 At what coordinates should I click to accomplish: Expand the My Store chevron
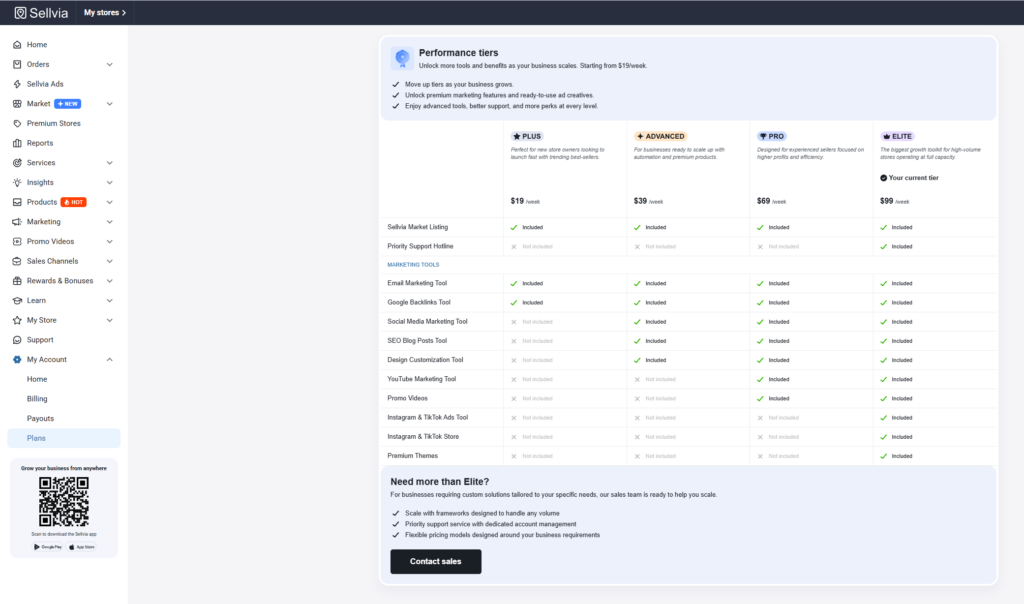(110, 320)
